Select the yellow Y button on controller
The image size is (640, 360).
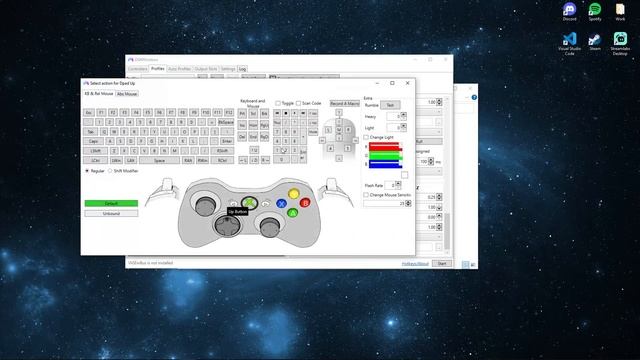[x=293, y=194]
